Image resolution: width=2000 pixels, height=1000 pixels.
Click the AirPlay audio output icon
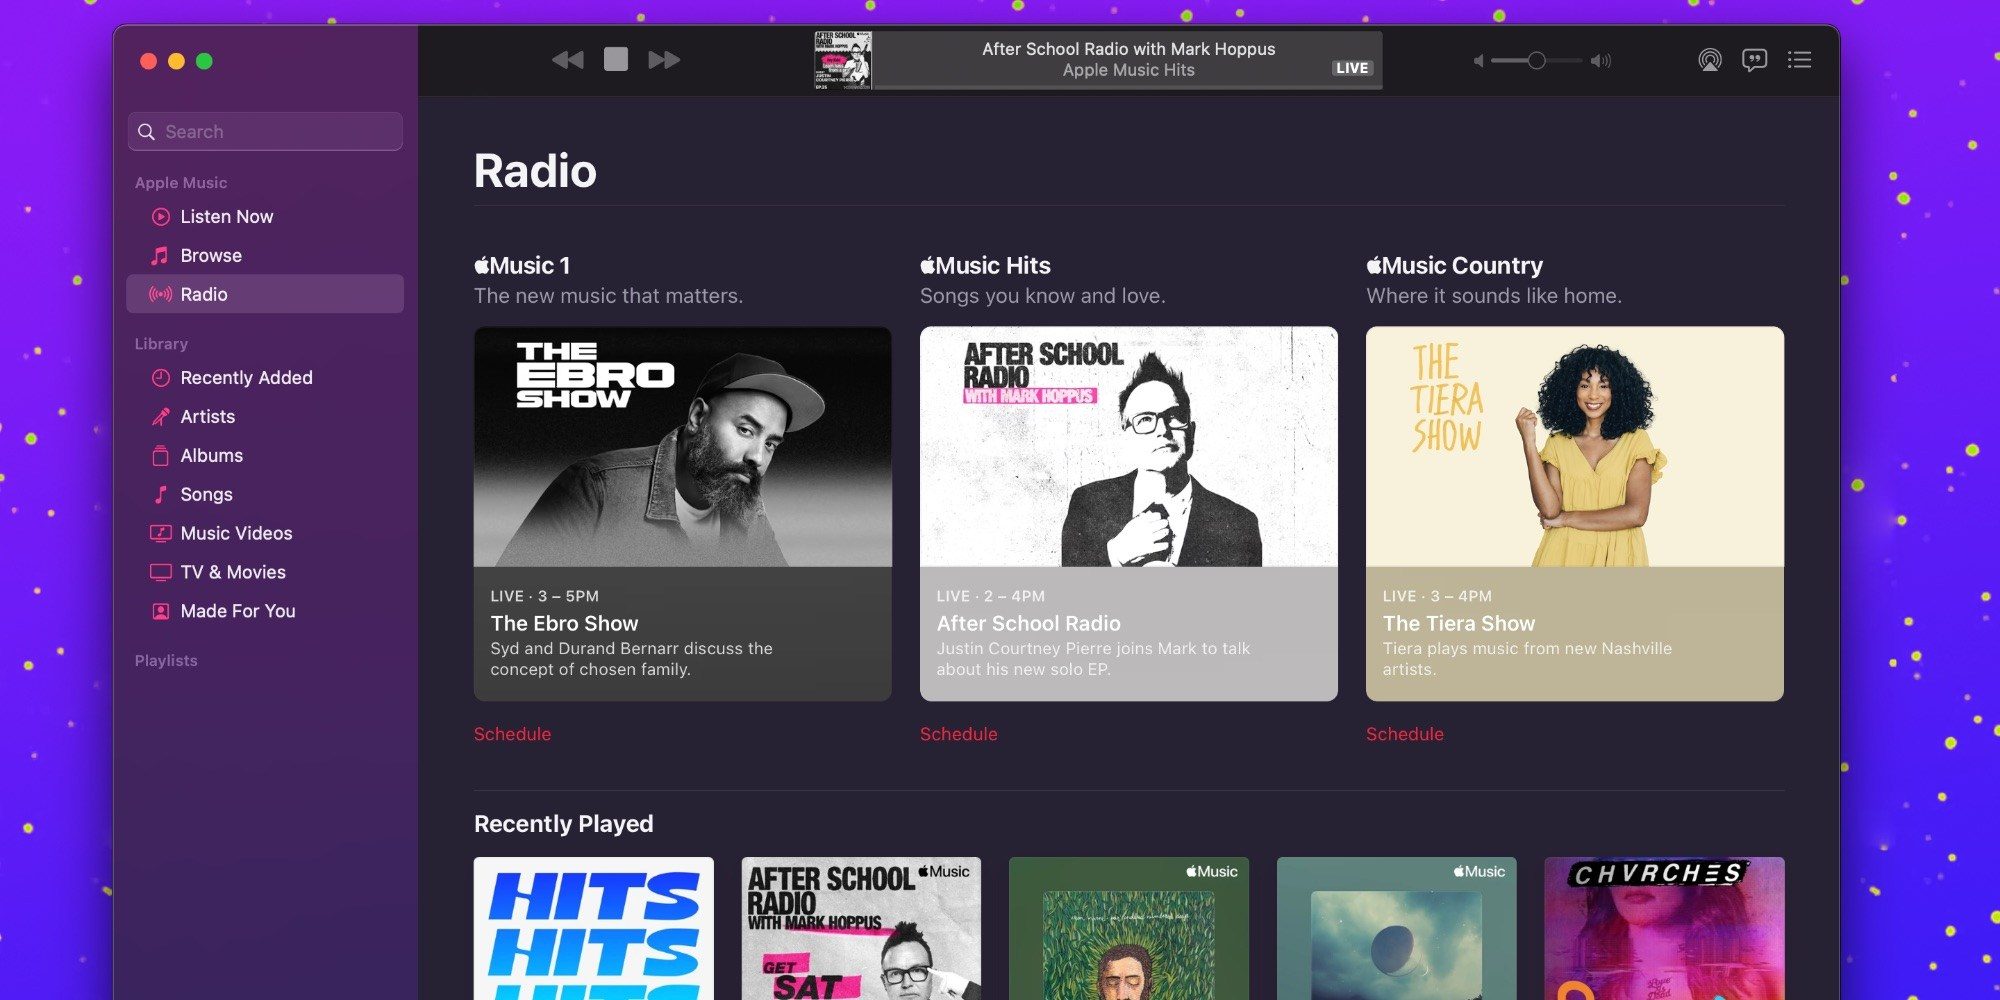pyautogui.click(x=1710, y=60)
